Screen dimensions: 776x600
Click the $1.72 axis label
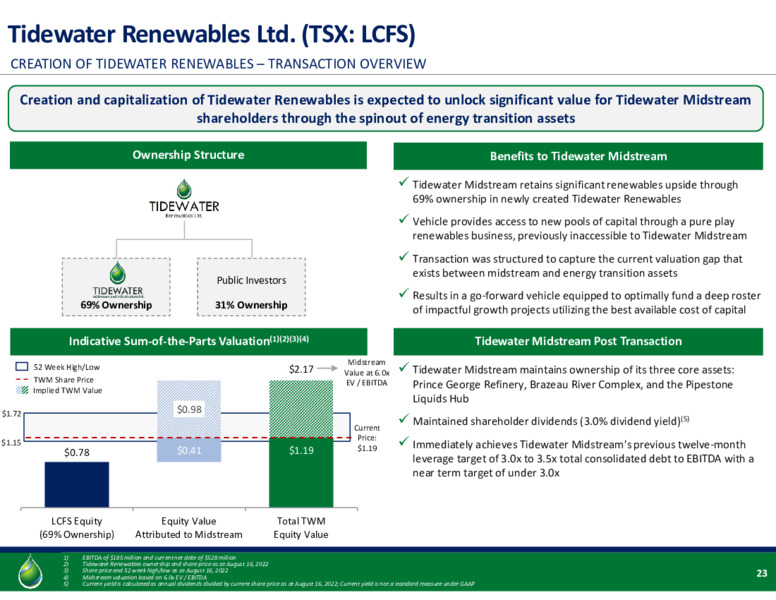tap(11, 413)
